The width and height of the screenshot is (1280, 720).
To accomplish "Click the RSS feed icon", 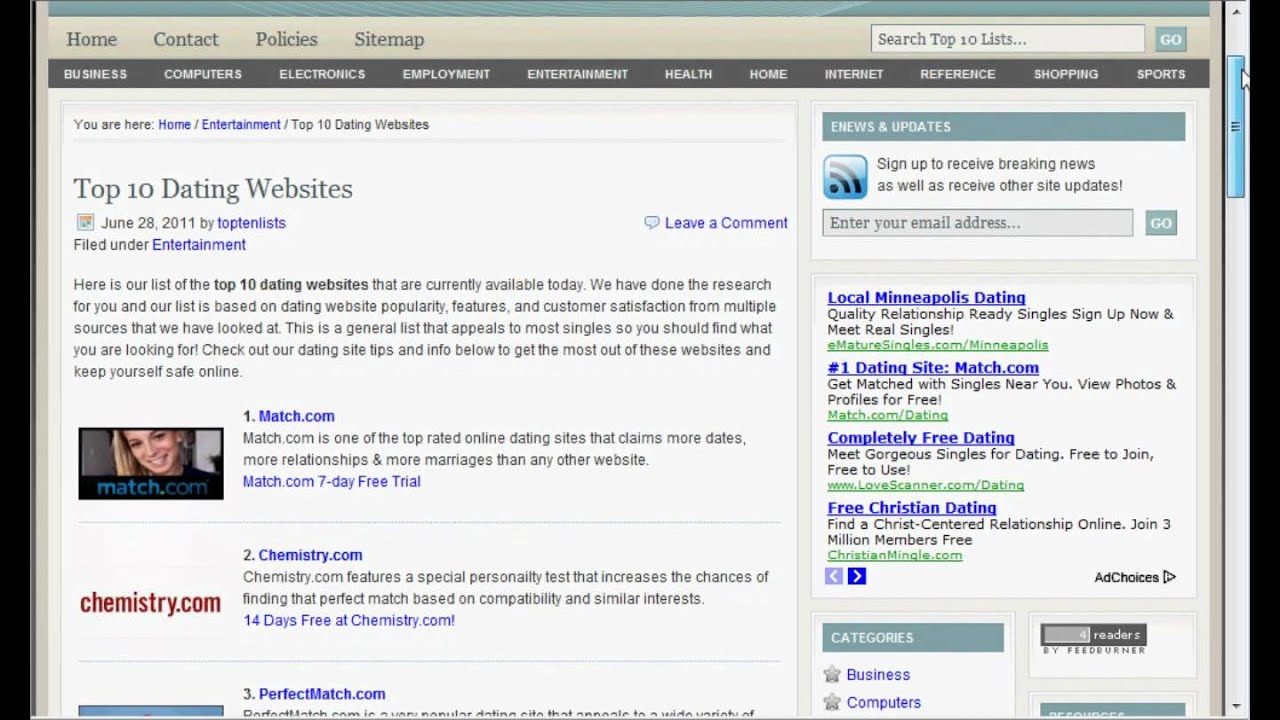I will coord(845,177).
